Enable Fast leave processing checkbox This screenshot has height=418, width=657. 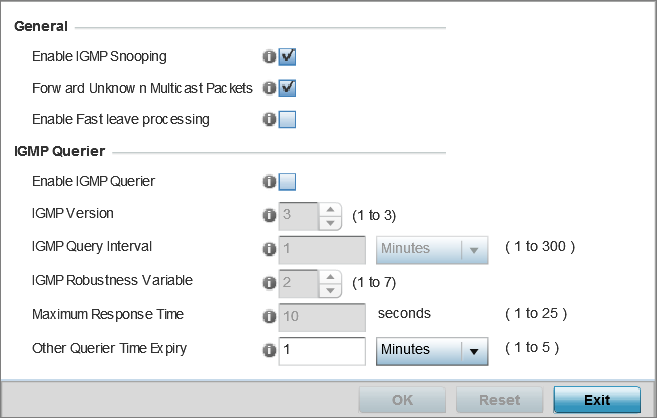coord(287,119)
